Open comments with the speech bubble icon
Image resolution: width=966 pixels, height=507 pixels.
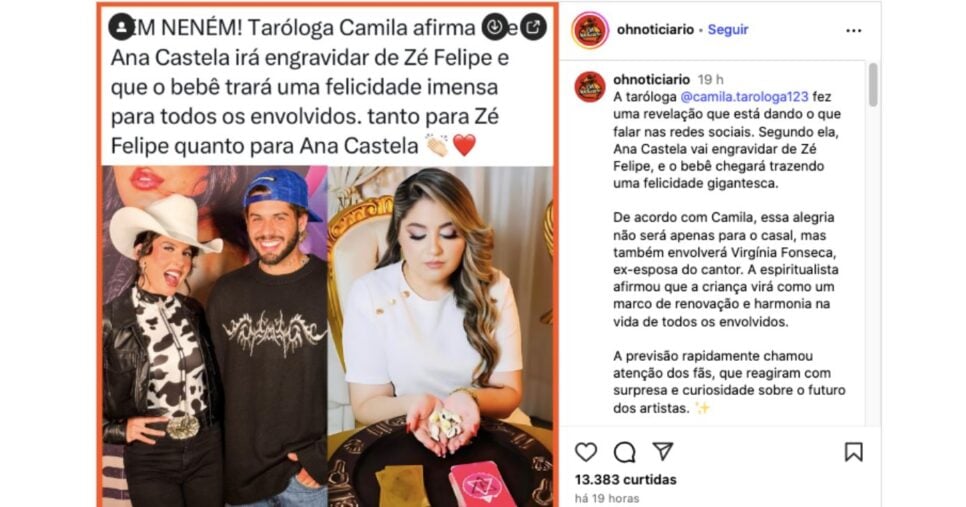click(624, 452)
